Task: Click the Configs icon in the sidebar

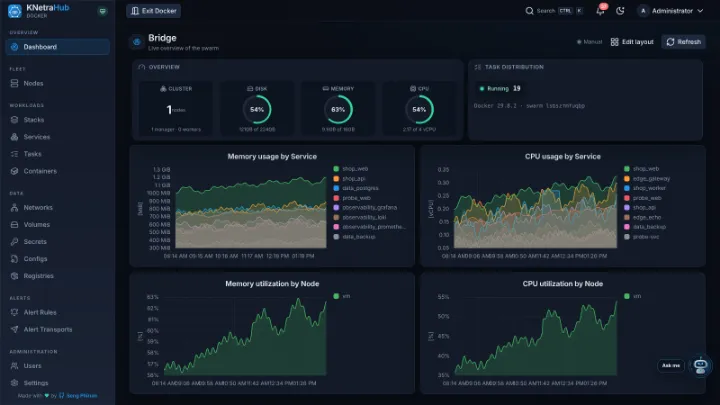Action: (15, 259)
